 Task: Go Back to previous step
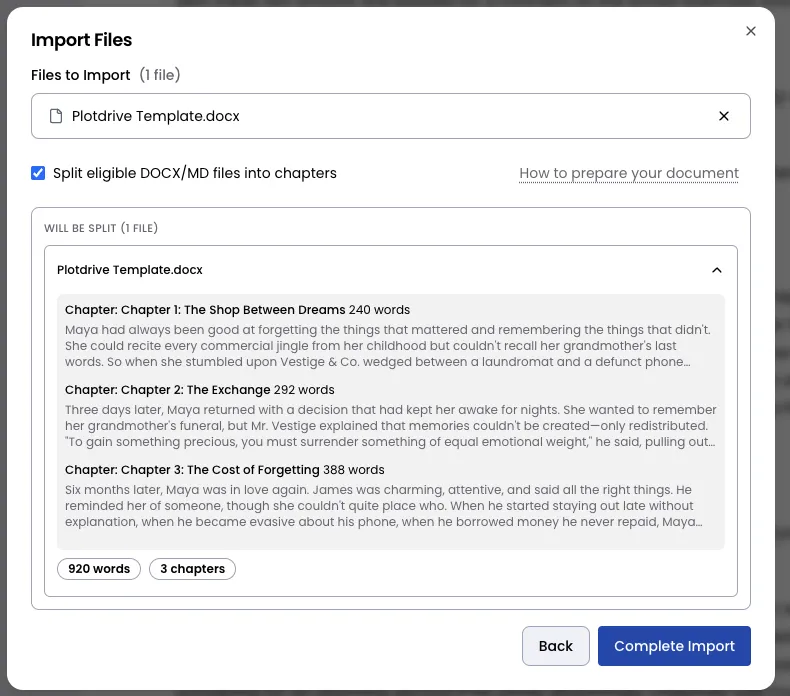tap(556, 646)
